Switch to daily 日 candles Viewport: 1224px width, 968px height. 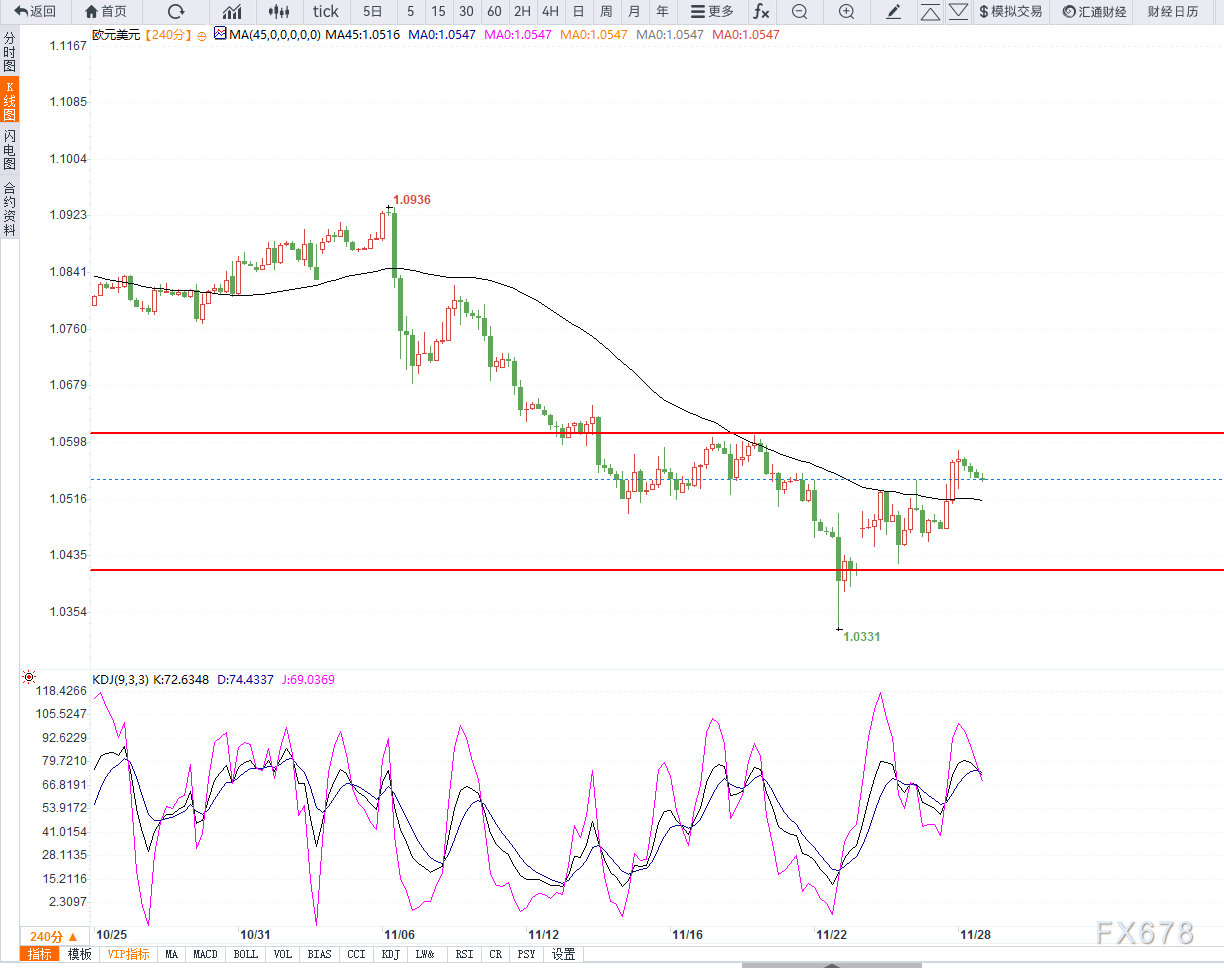click(x=578, y=12)
